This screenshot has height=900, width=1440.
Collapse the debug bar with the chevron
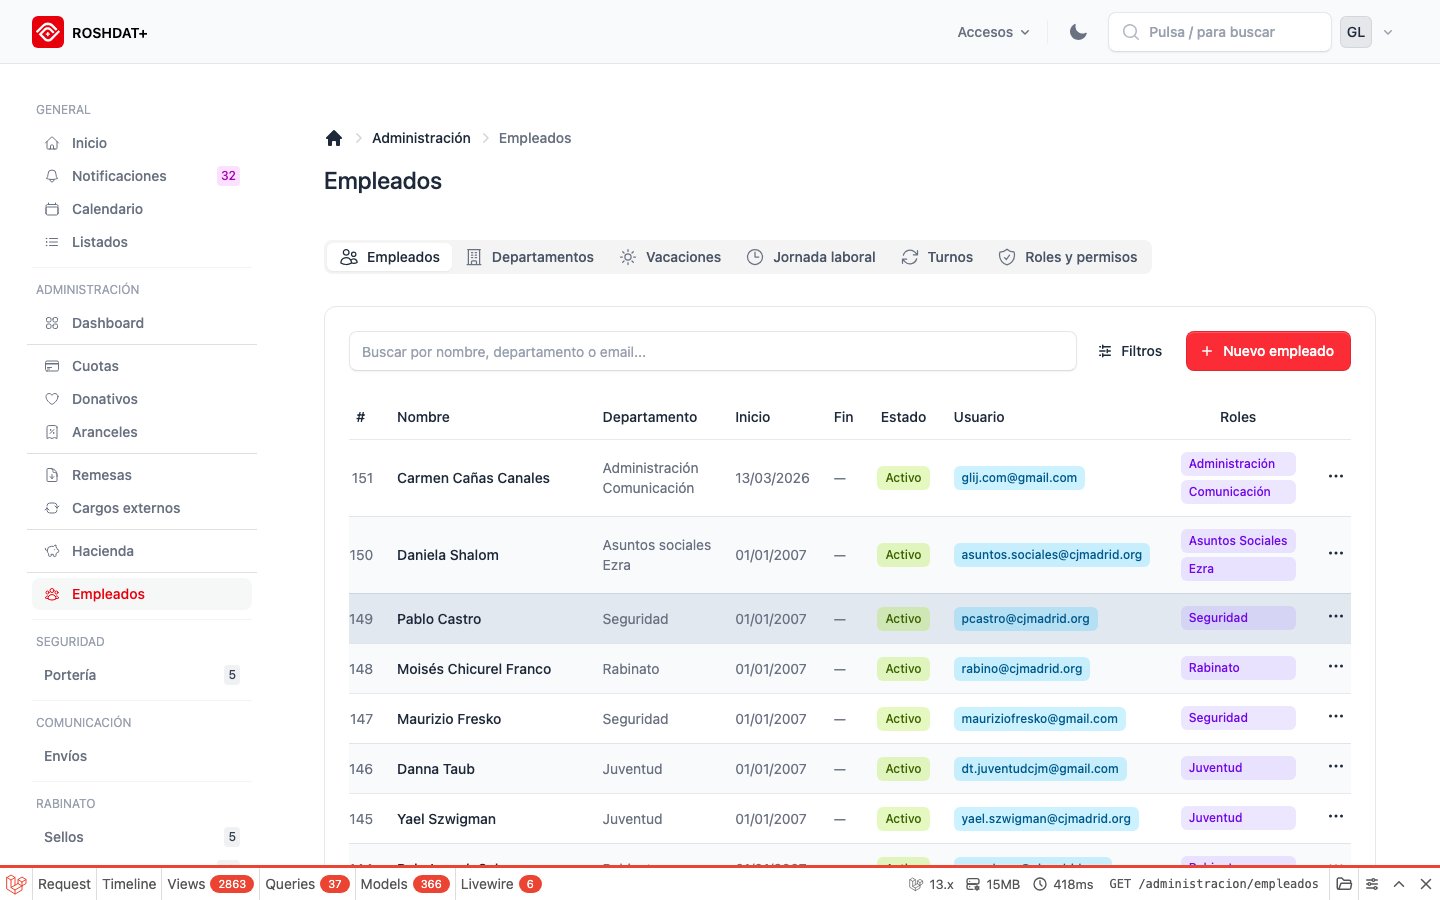(x=1399, y=884)
